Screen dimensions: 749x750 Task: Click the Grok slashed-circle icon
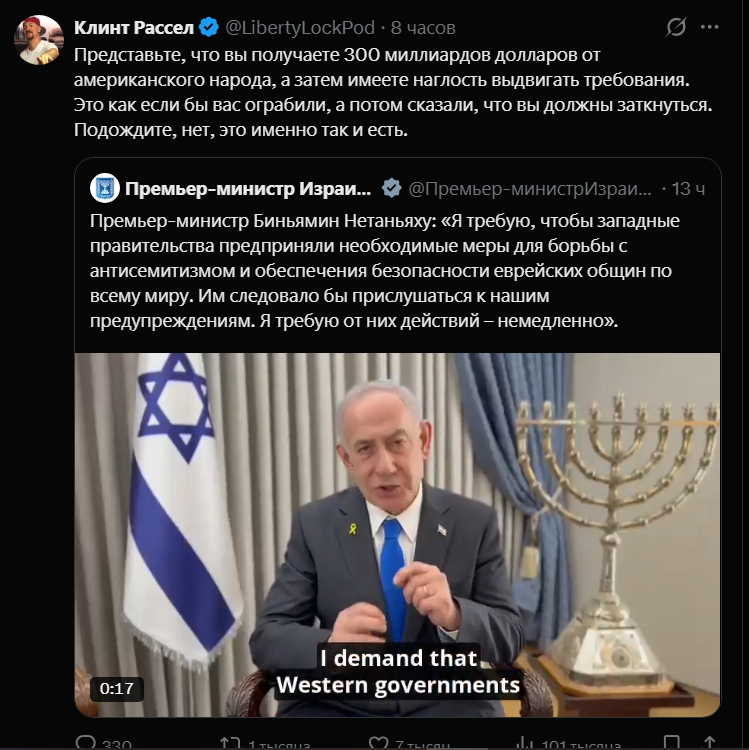click(x=676, y=27)
